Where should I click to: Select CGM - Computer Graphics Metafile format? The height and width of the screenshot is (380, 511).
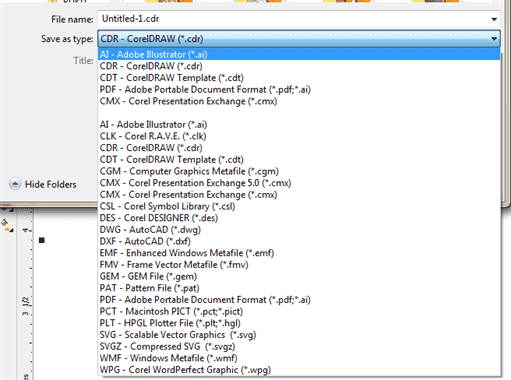point(299,171)
